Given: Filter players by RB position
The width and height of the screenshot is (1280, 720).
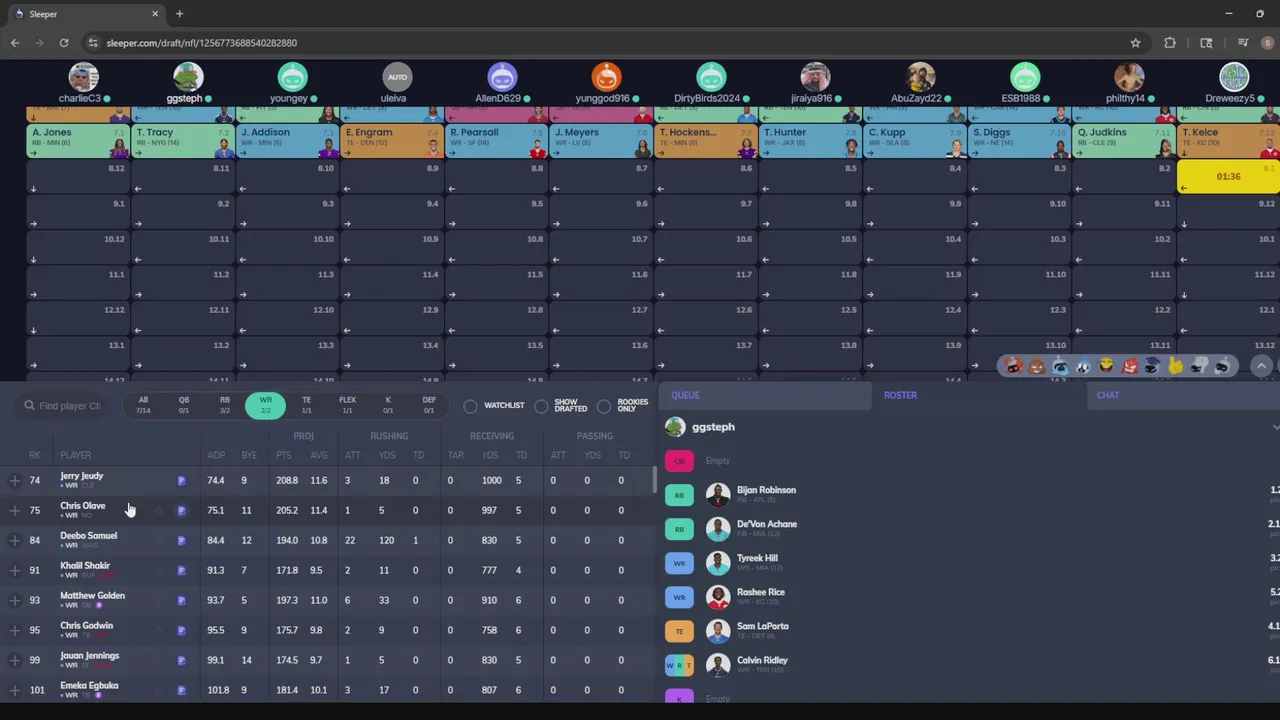Looking at the screenshot, I should point(225,405).
